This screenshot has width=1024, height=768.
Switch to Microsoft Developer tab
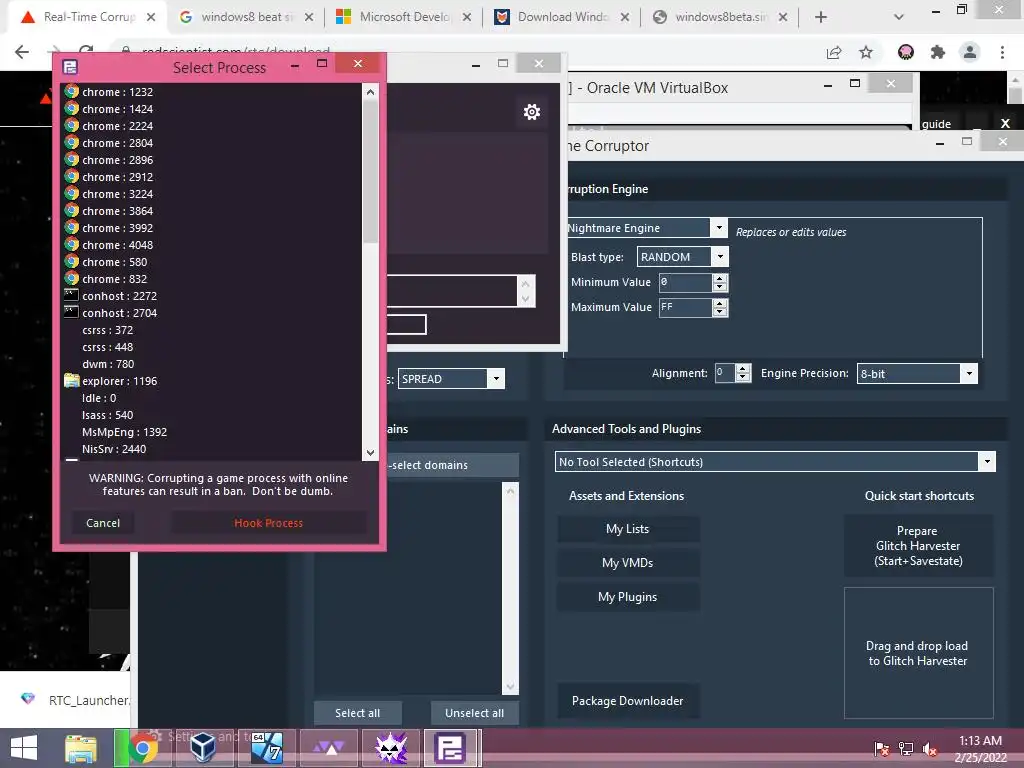click(x=404, y=17)
